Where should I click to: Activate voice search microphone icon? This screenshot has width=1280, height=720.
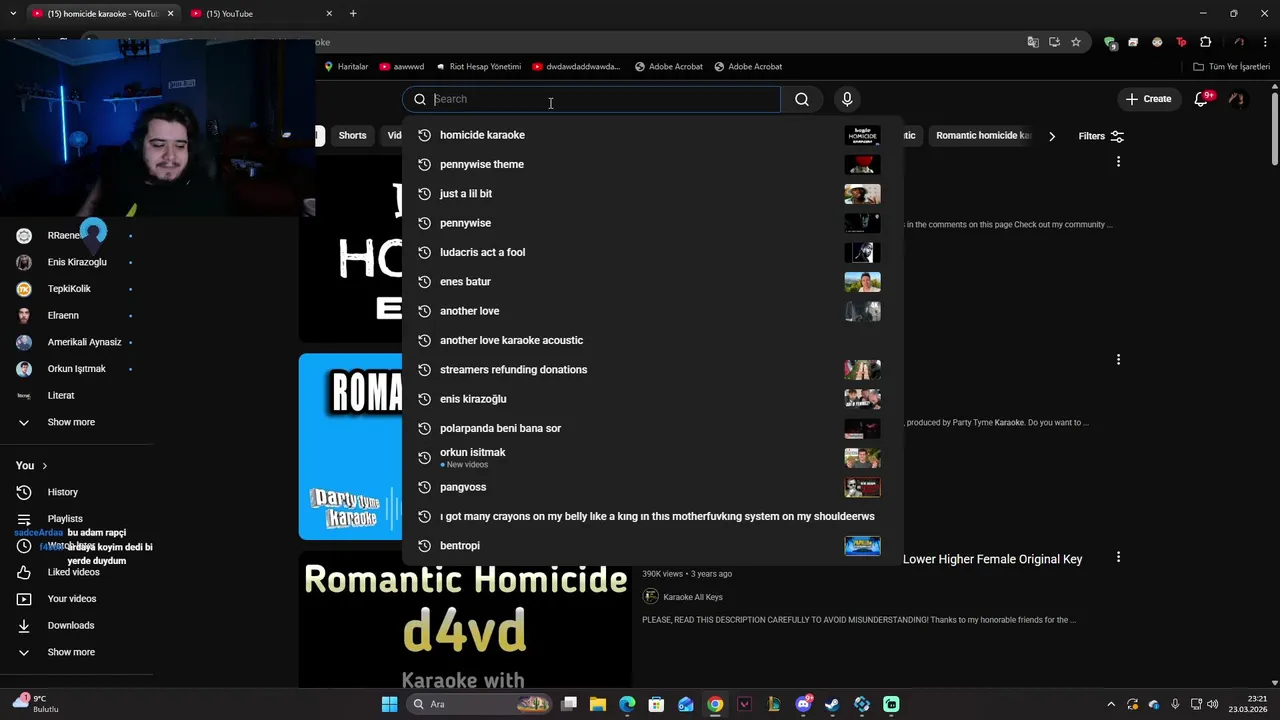click(847, 99)
